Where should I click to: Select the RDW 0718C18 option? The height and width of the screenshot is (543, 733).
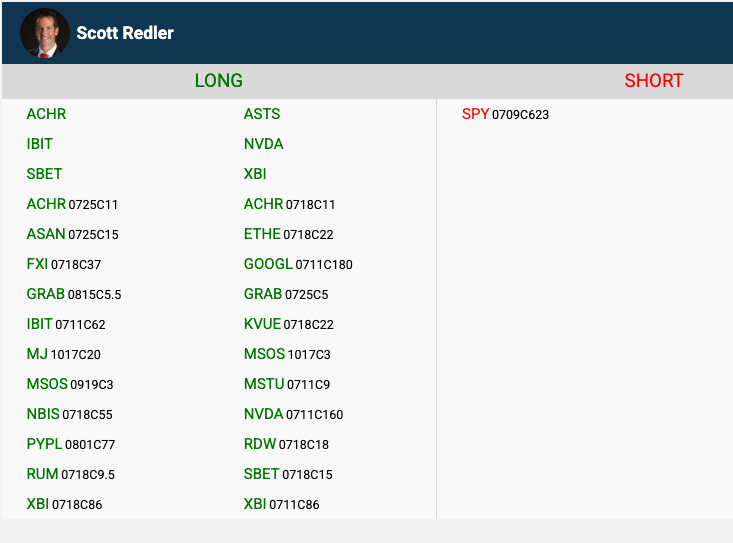click(286, 444)
